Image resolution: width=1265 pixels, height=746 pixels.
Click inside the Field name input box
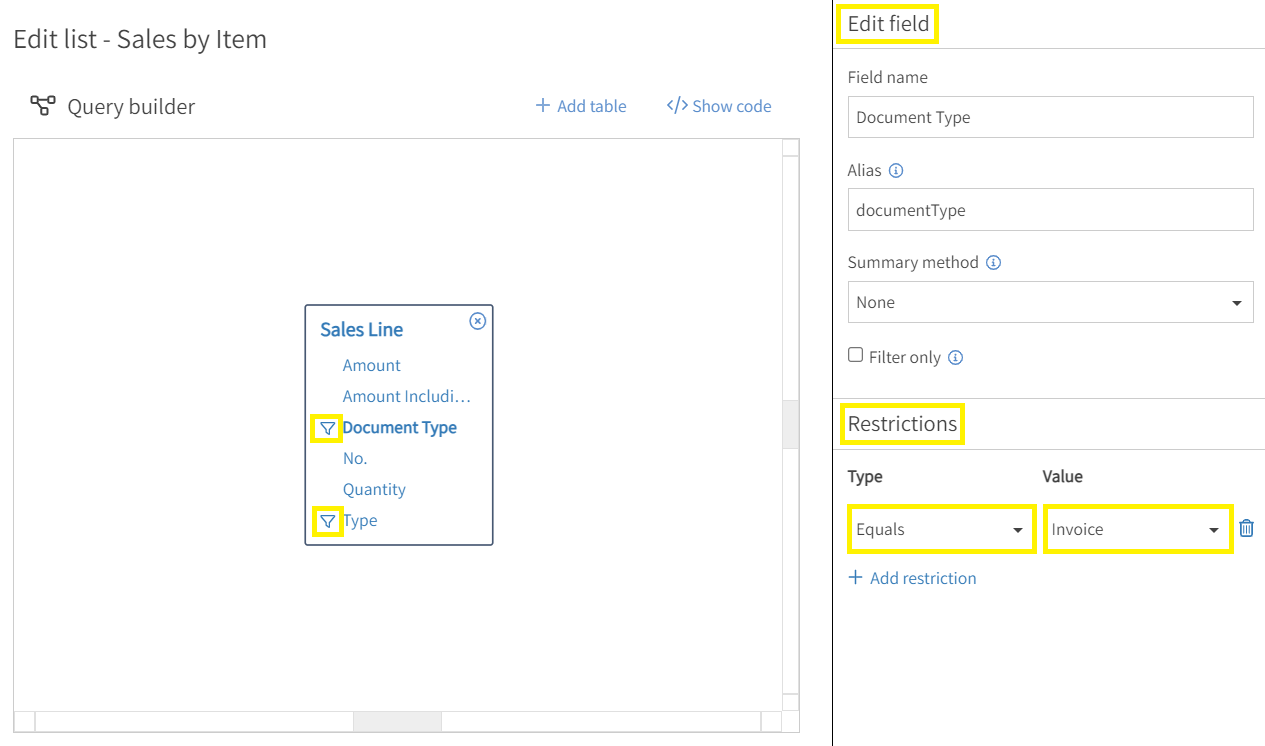pyautogui.click(x=1050, y=117)
